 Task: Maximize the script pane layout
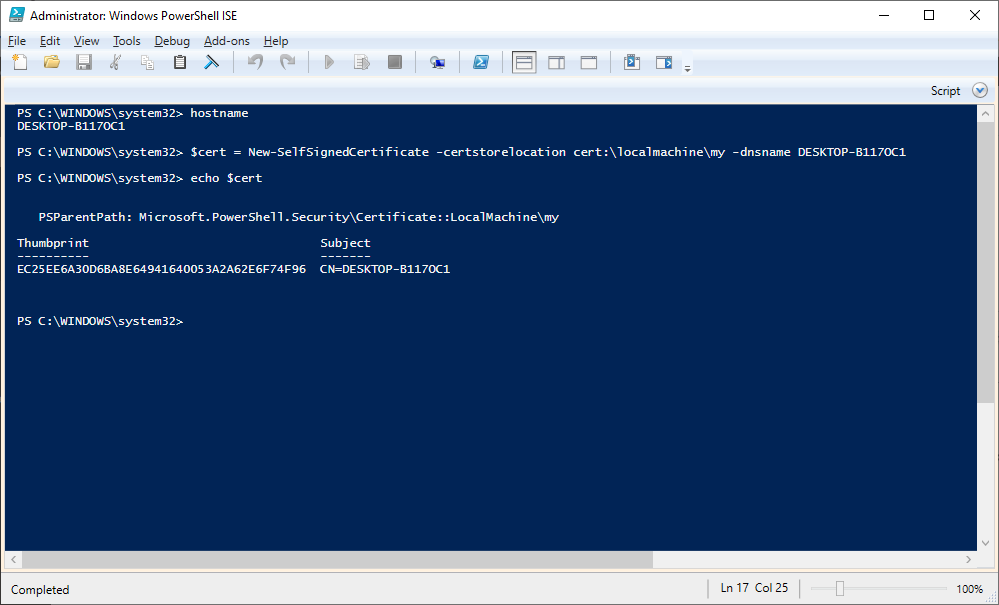(589, 62)
